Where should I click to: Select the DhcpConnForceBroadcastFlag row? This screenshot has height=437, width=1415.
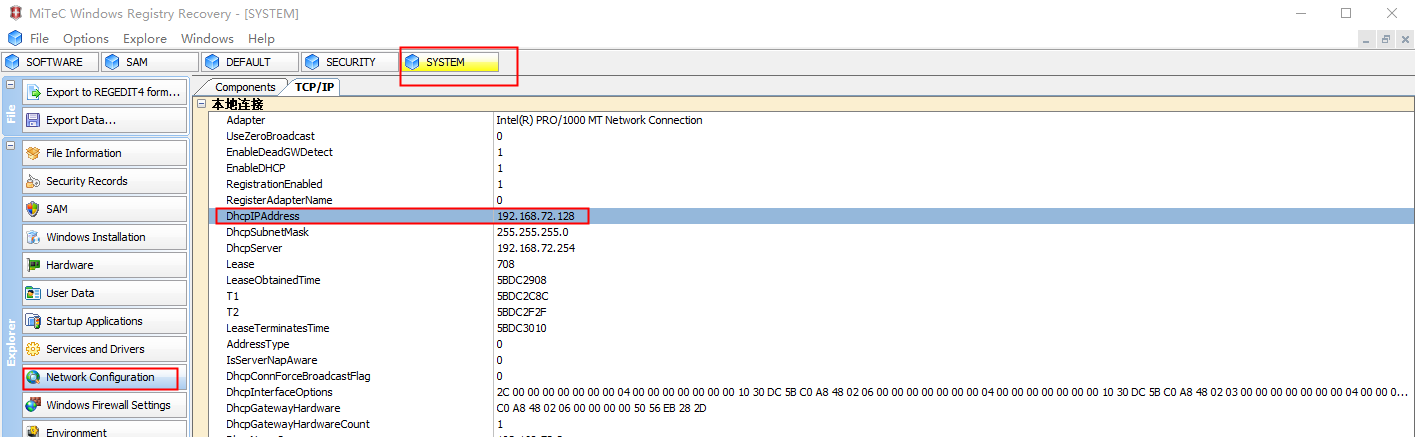pyautogui.click(x=811, y=376)
